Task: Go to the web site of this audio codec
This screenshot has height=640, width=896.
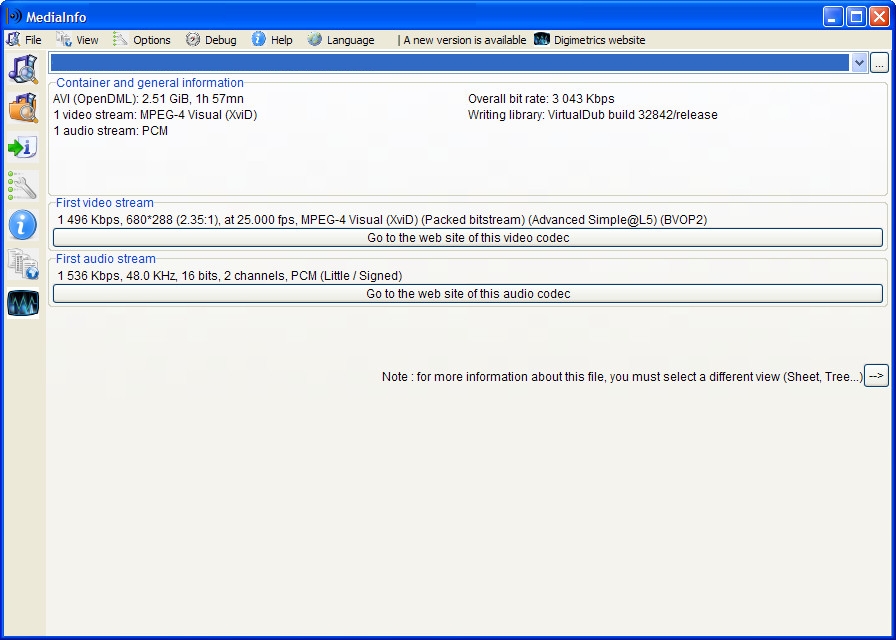Action: (468, 294)
